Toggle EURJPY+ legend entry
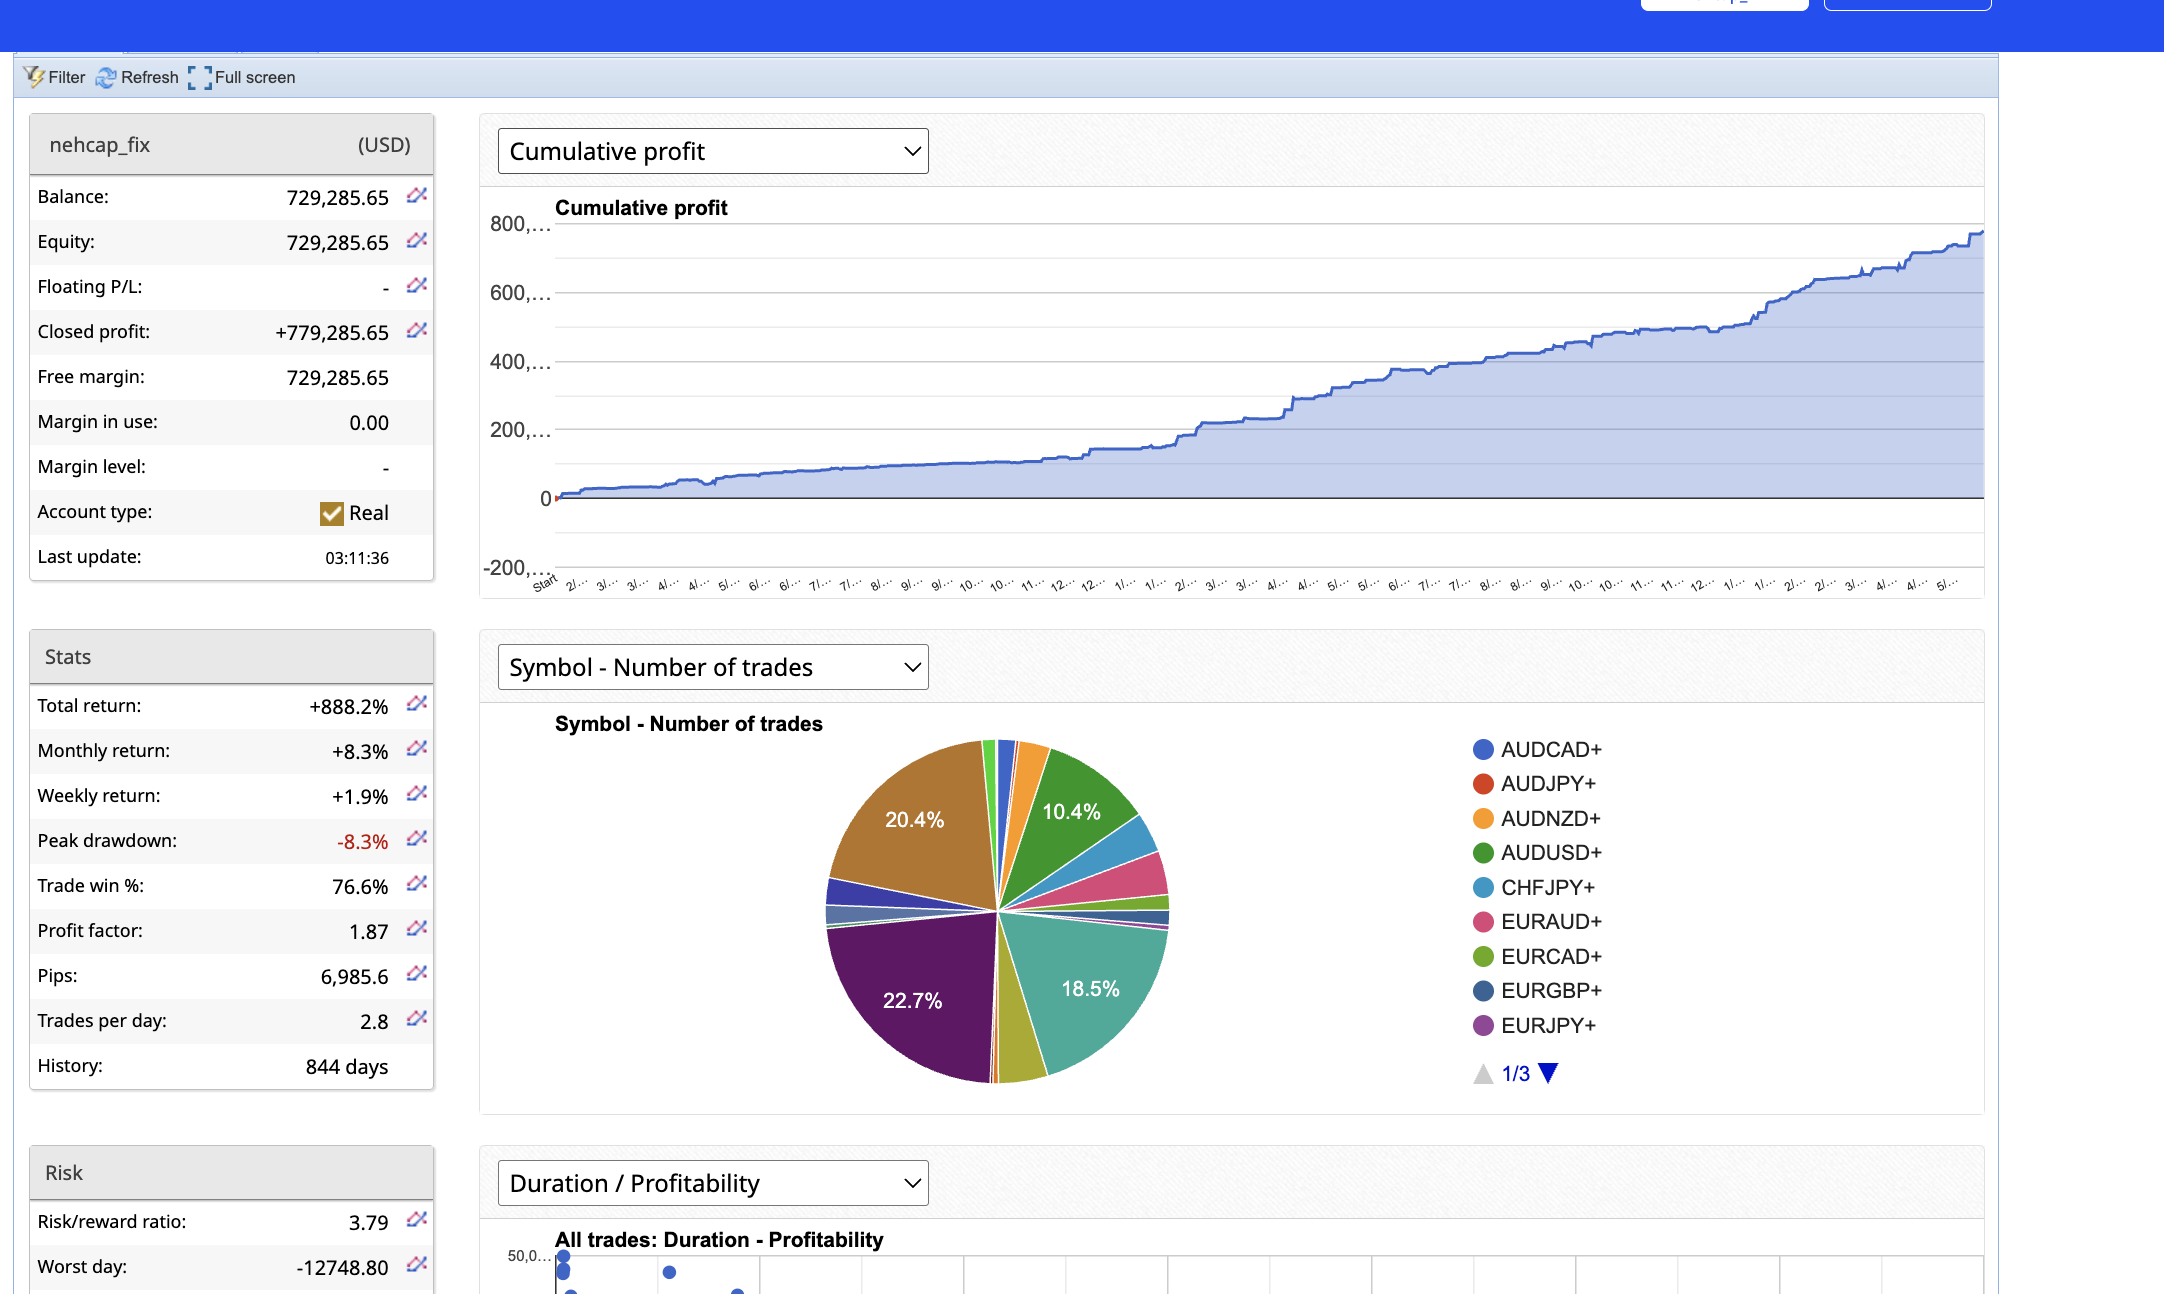This screenshot has width=2164, height=1294. [1547, 1026]
